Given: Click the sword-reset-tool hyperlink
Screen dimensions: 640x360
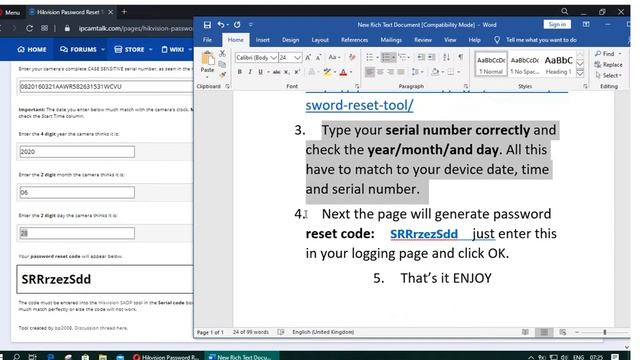Looking at the screenshot, I should [x=360, y=105].
